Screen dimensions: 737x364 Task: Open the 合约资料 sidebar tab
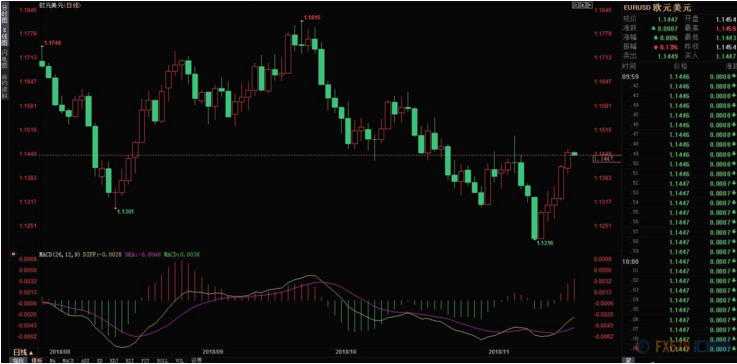4,85
